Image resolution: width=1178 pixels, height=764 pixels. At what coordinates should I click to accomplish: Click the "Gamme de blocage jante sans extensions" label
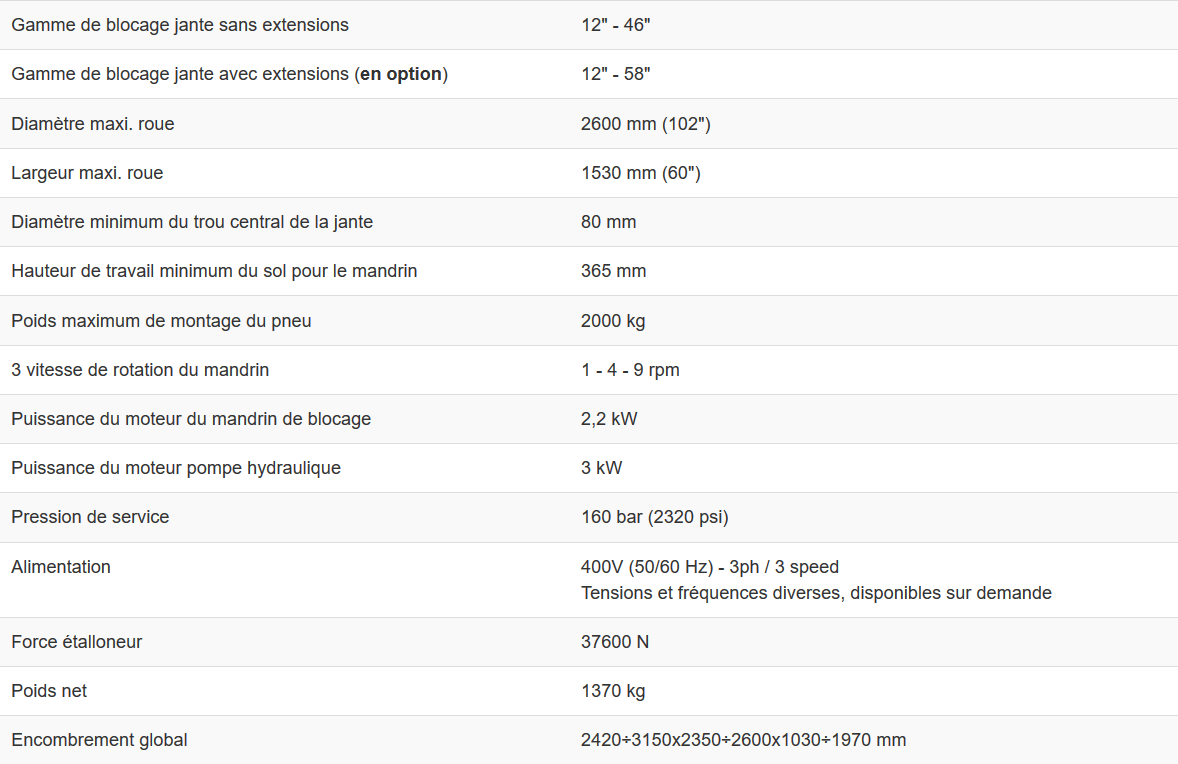[x=180, y=25]
